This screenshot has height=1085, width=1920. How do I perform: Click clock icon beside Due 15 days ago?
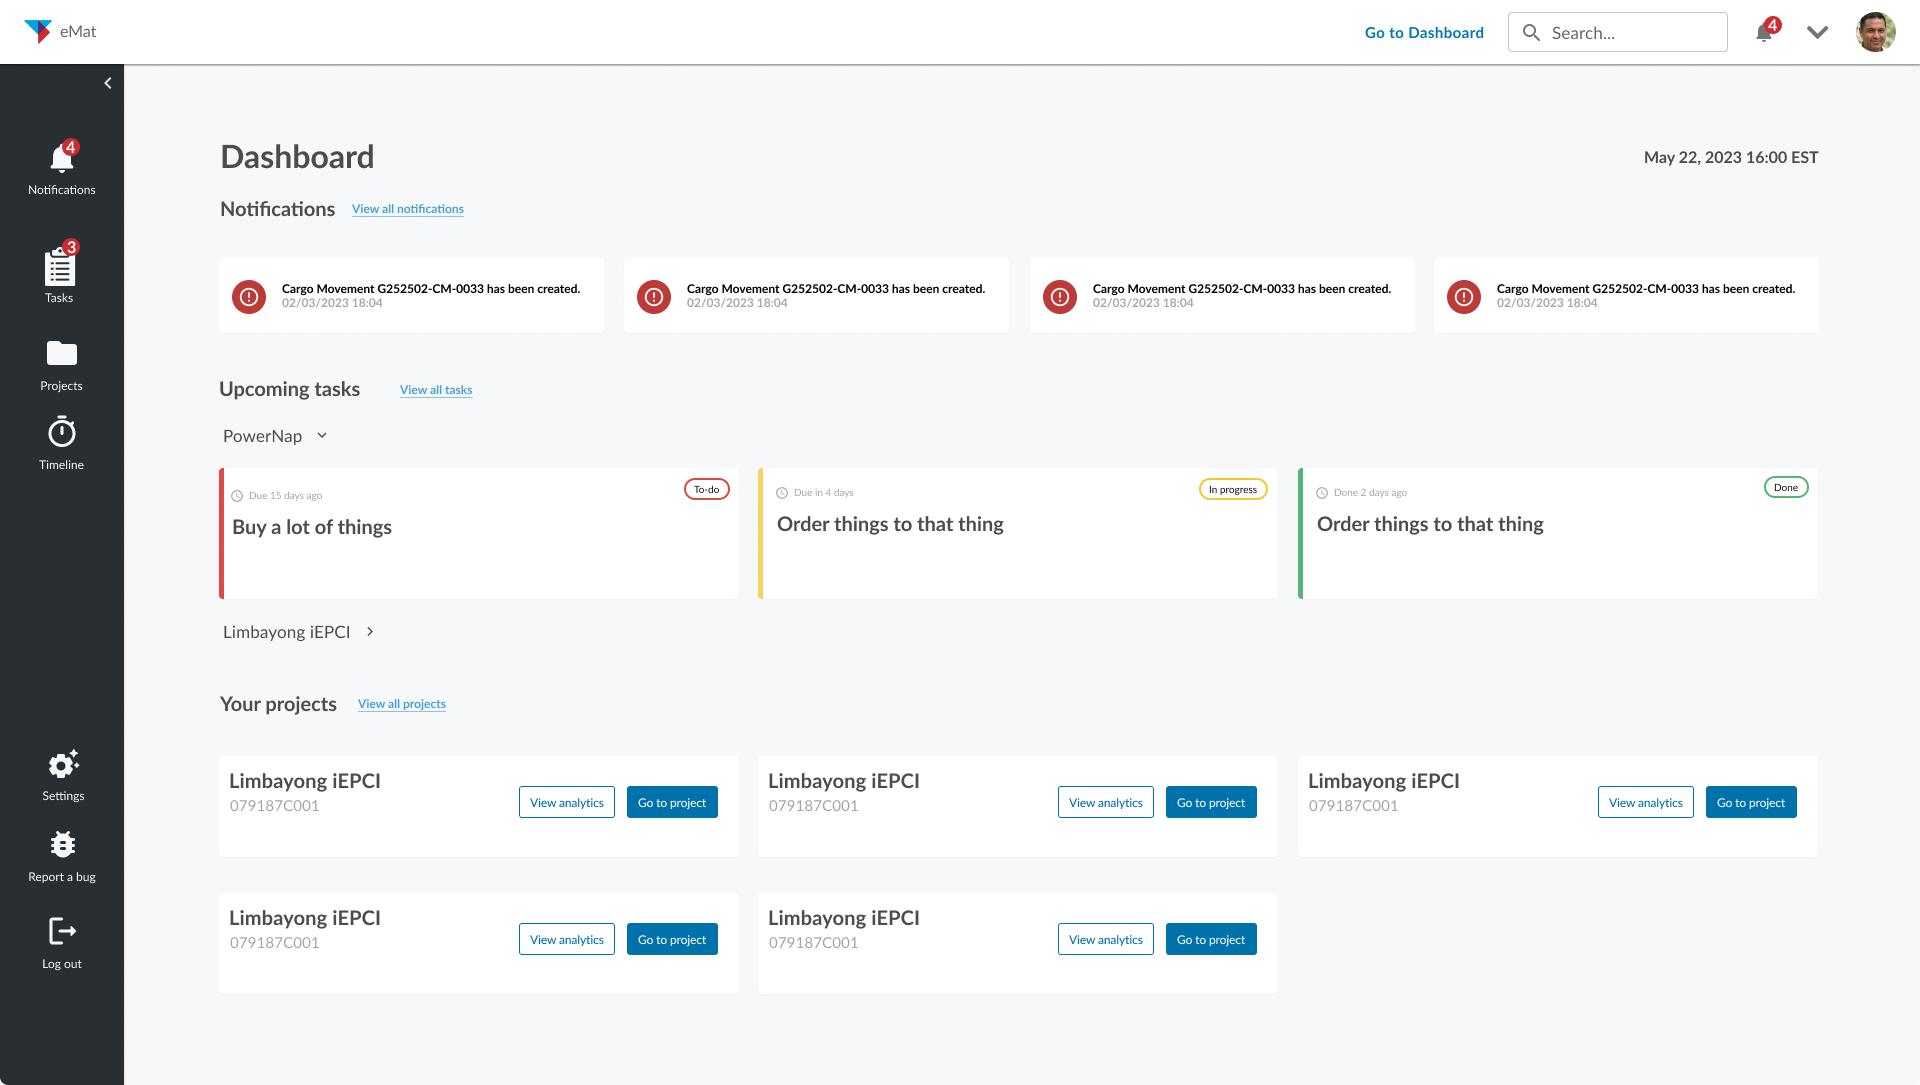tap(237, 496)
